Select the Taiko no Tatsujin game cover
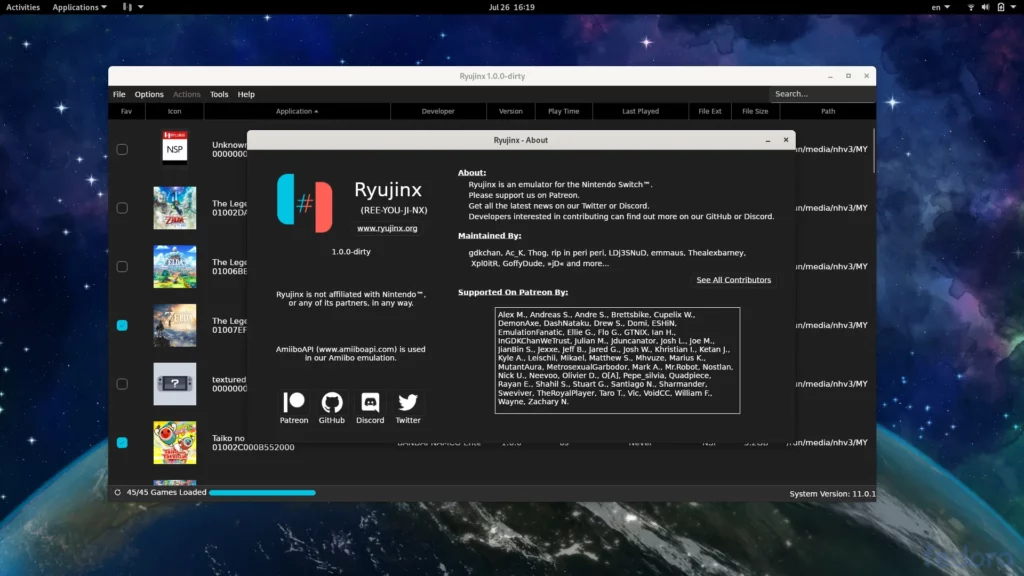Screen dimensions: 1024x576 (x=174, y=443)
